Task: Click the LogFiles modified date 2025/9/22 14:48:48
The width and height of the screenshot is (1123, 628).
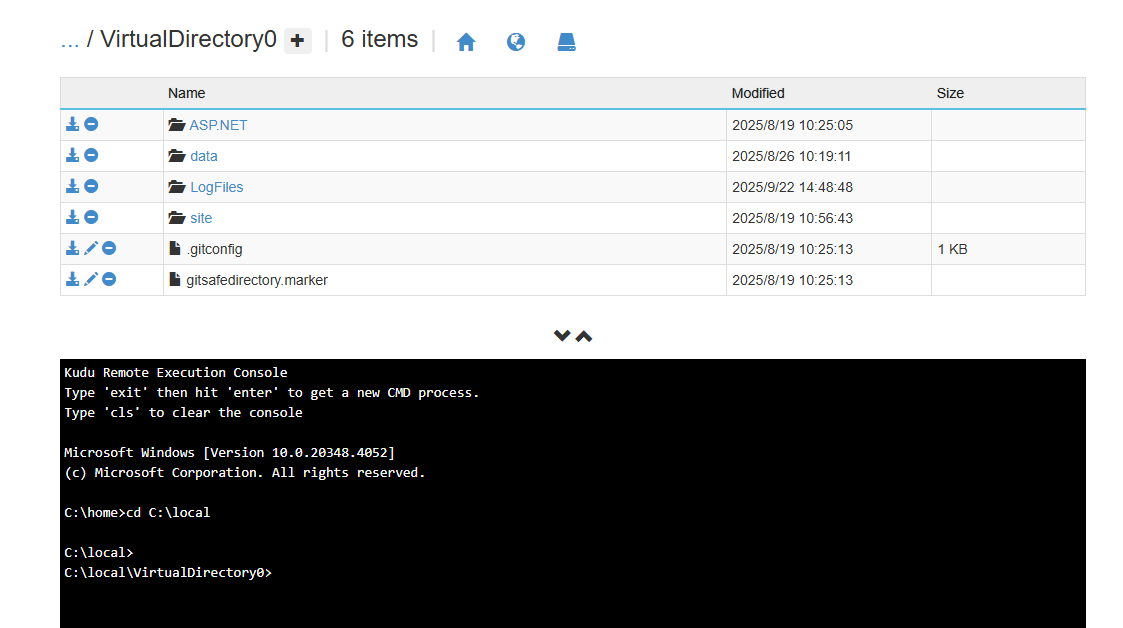Action: (792, 187)
